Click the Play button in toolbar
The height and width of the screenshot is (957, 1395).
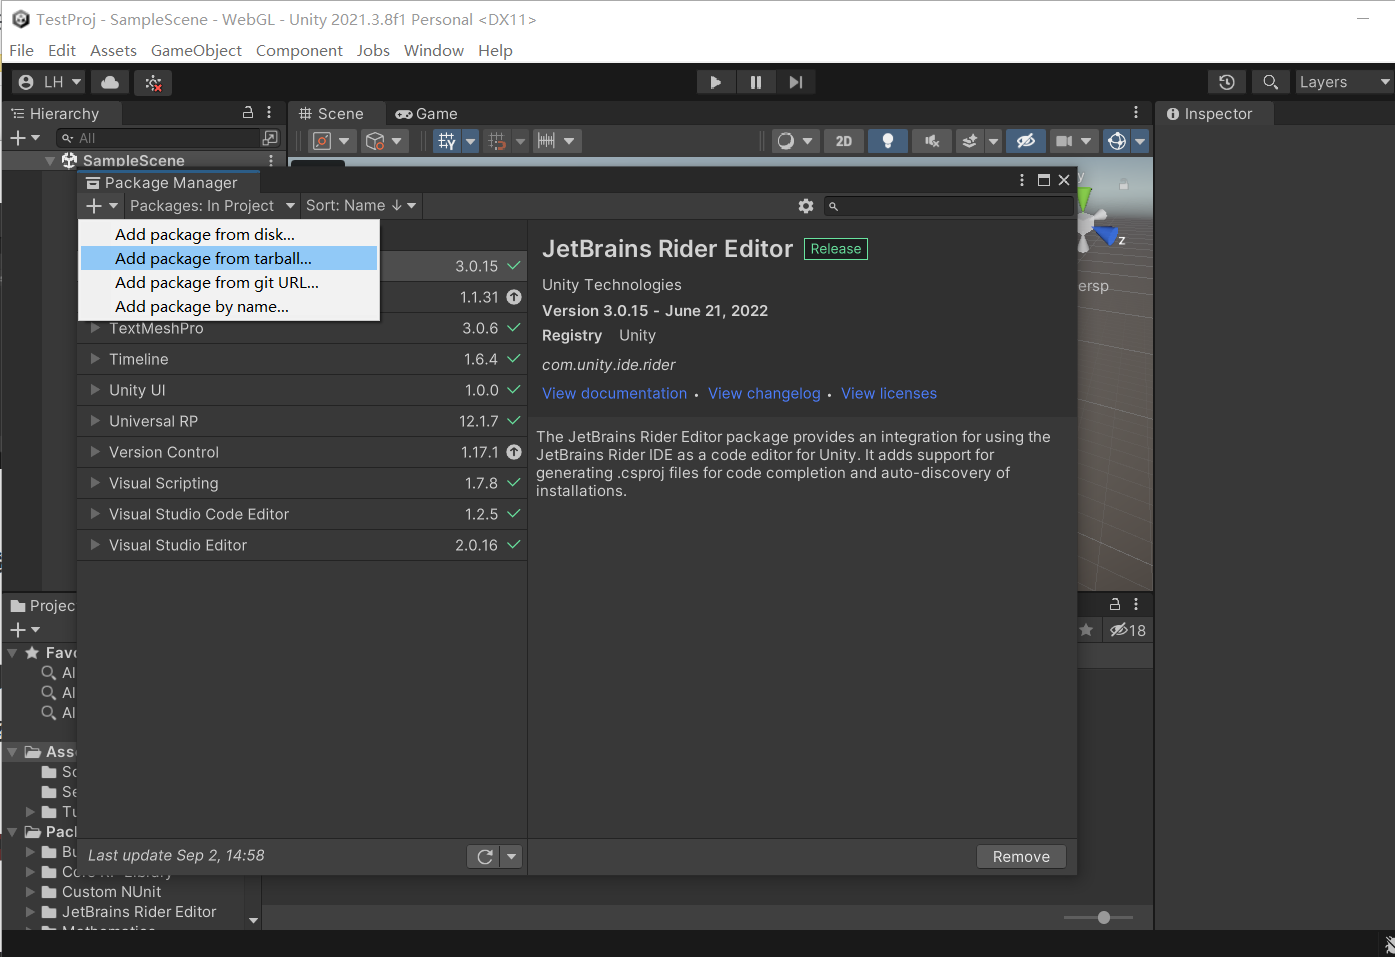point(716,82)
